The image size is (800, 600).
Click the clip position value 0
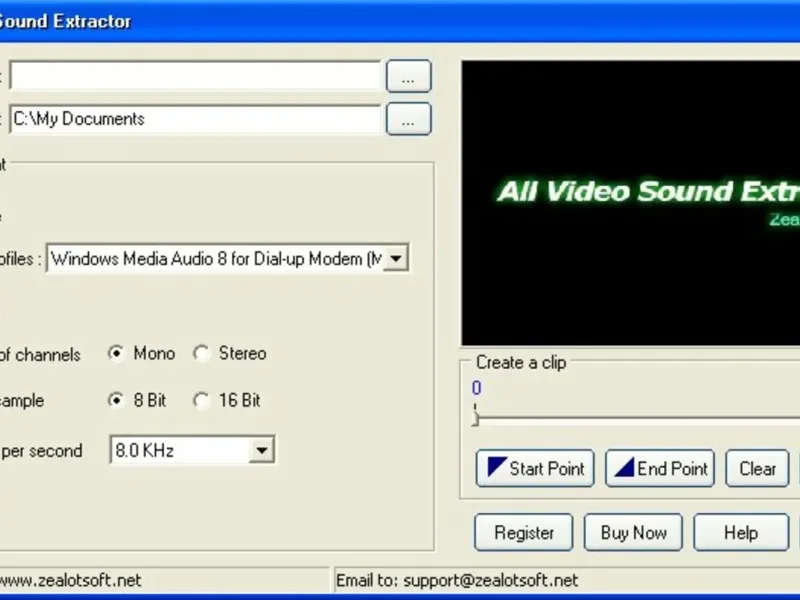477,388
